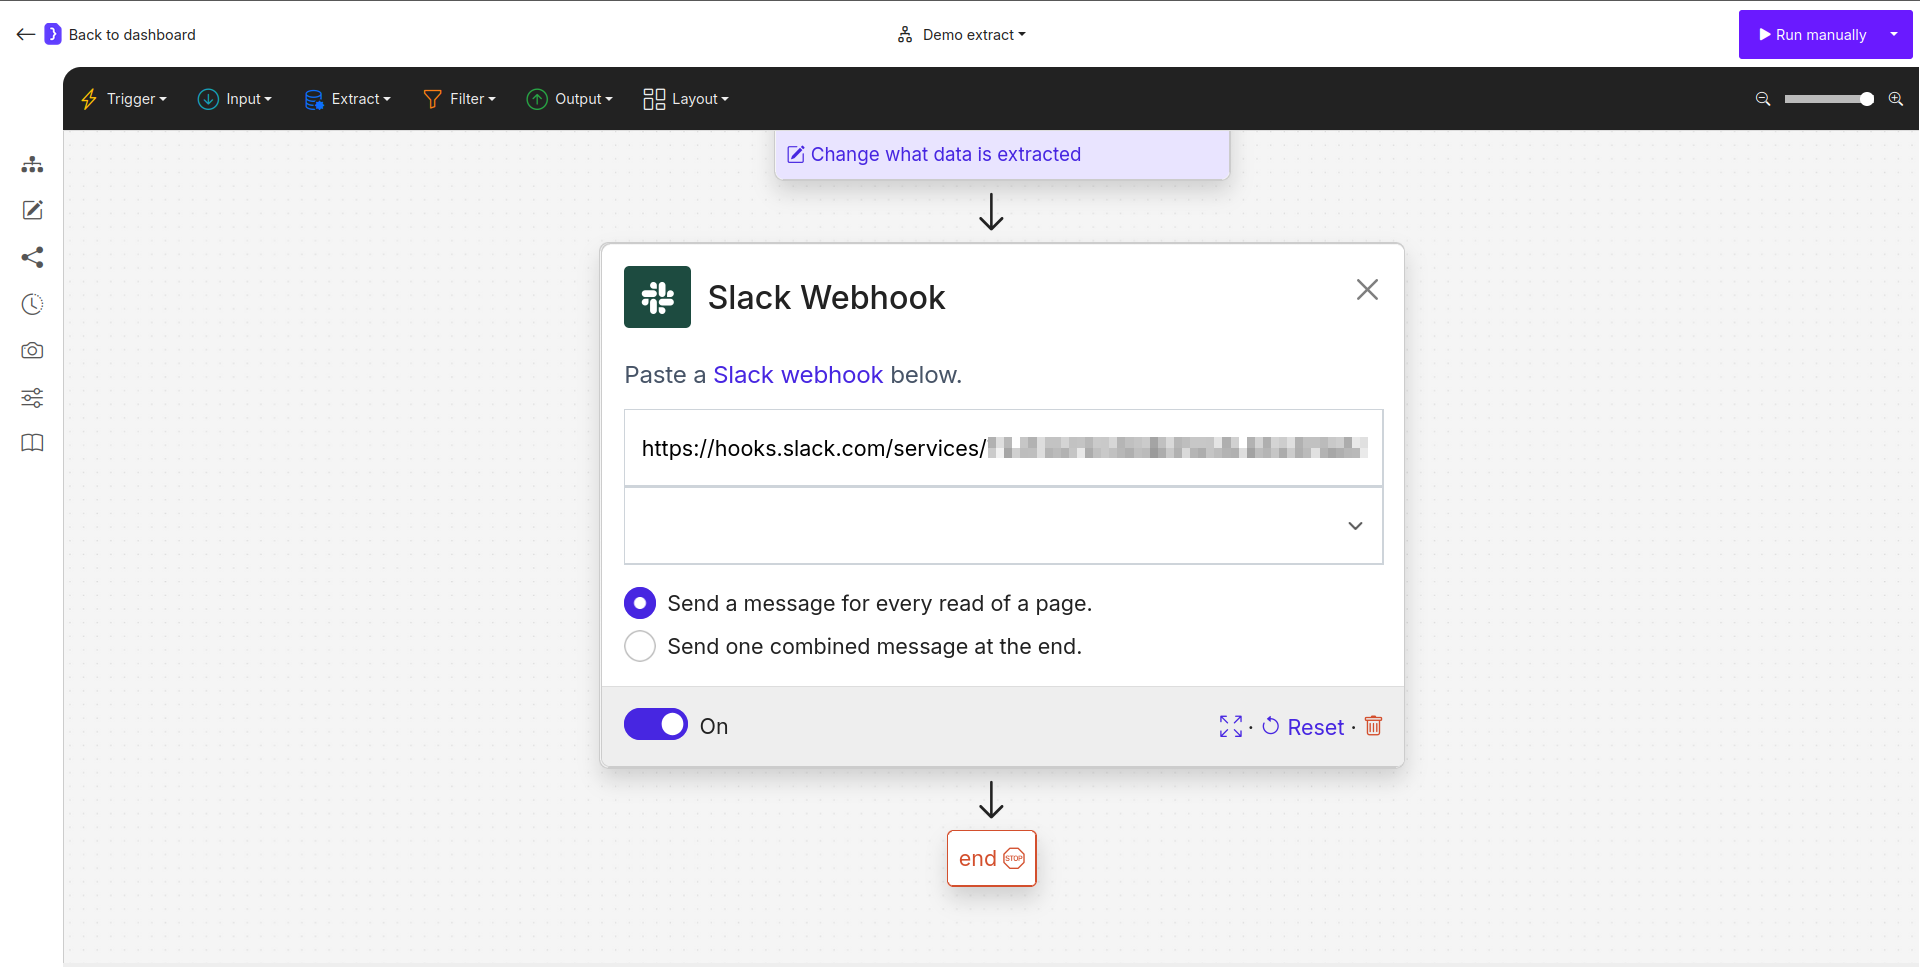1920x967 pixels.
Task: Expand the Slack Webhook card to fullscreen
Action: (x=1229, y=726)
